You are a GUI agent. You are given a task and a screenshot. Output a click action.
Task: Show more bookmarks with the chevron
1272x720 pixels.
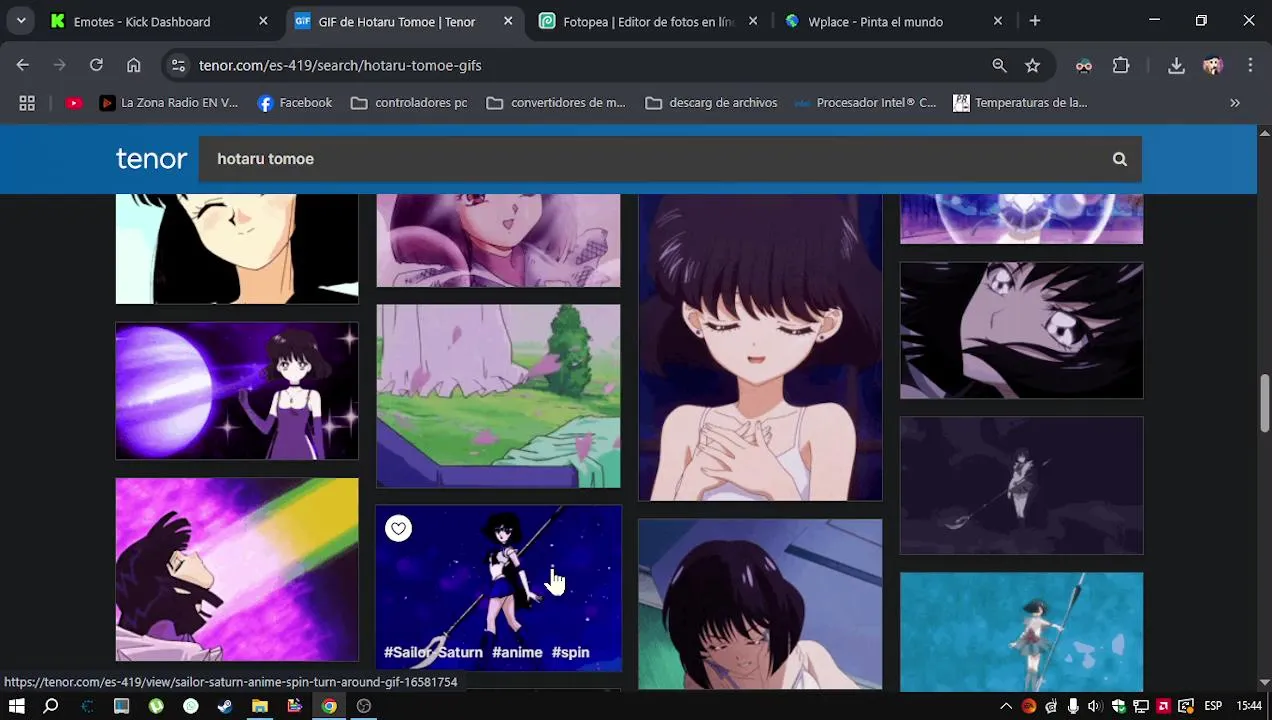pos(1235,103)
